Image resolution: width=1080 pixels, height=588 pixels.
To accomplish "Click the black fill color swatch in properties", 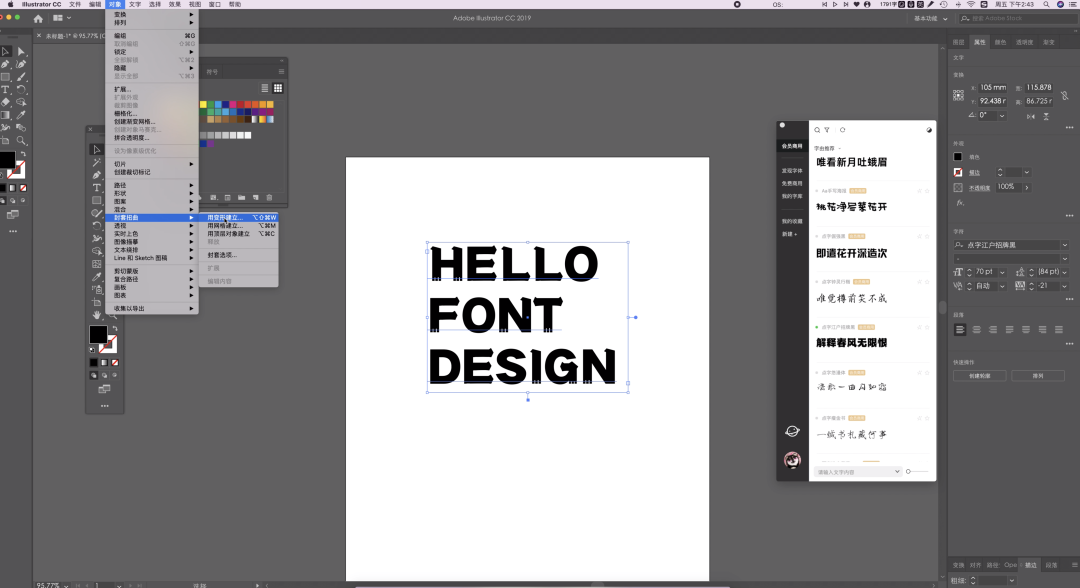I will point(958,157).
